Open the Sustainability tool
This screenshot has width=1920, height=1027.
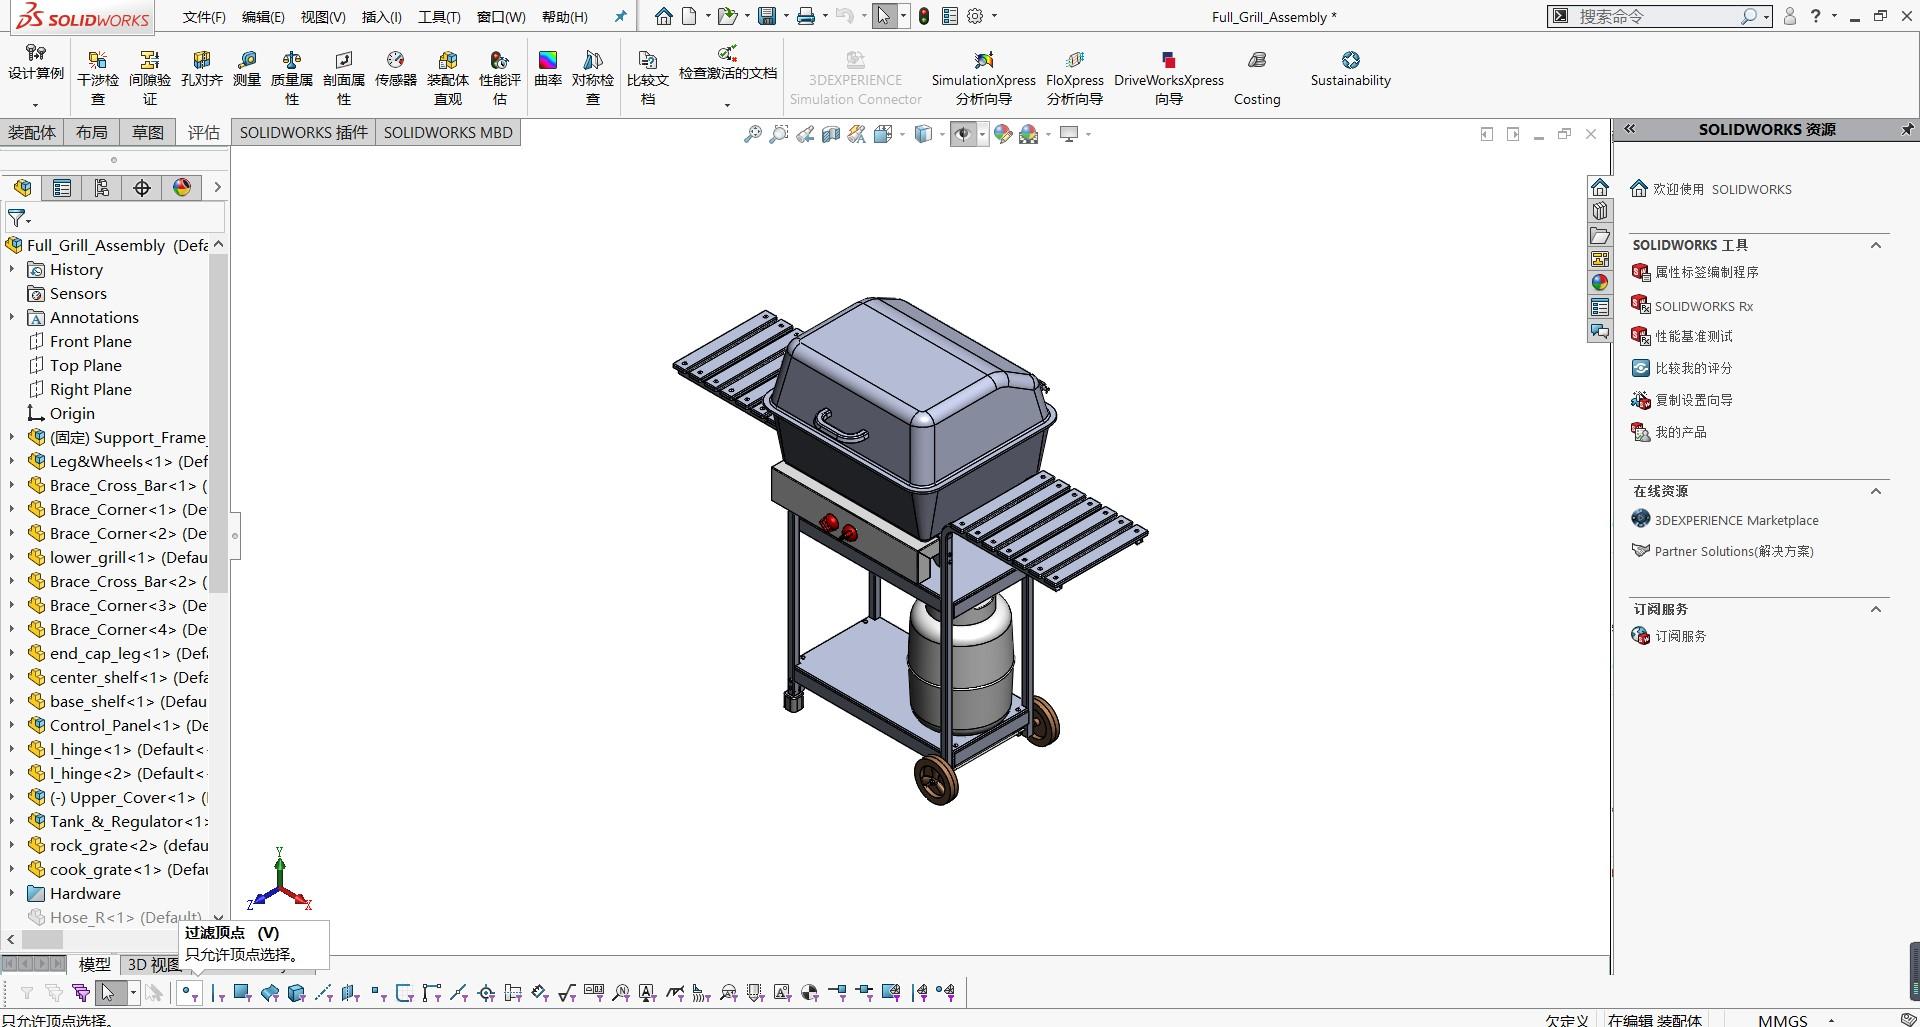pos(1350,68)
